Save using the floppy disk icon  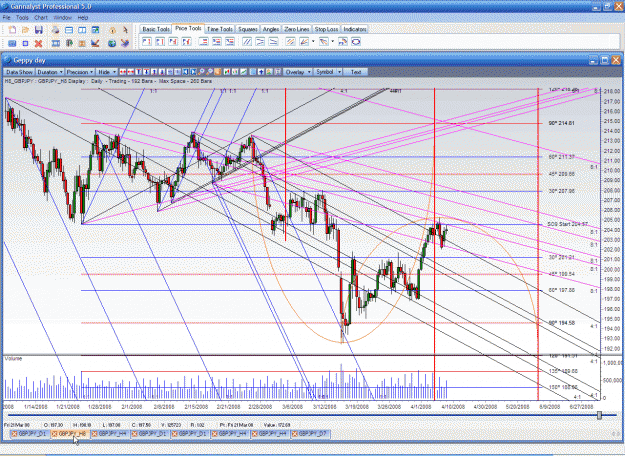pyautogui.click(x=39, y=30)
